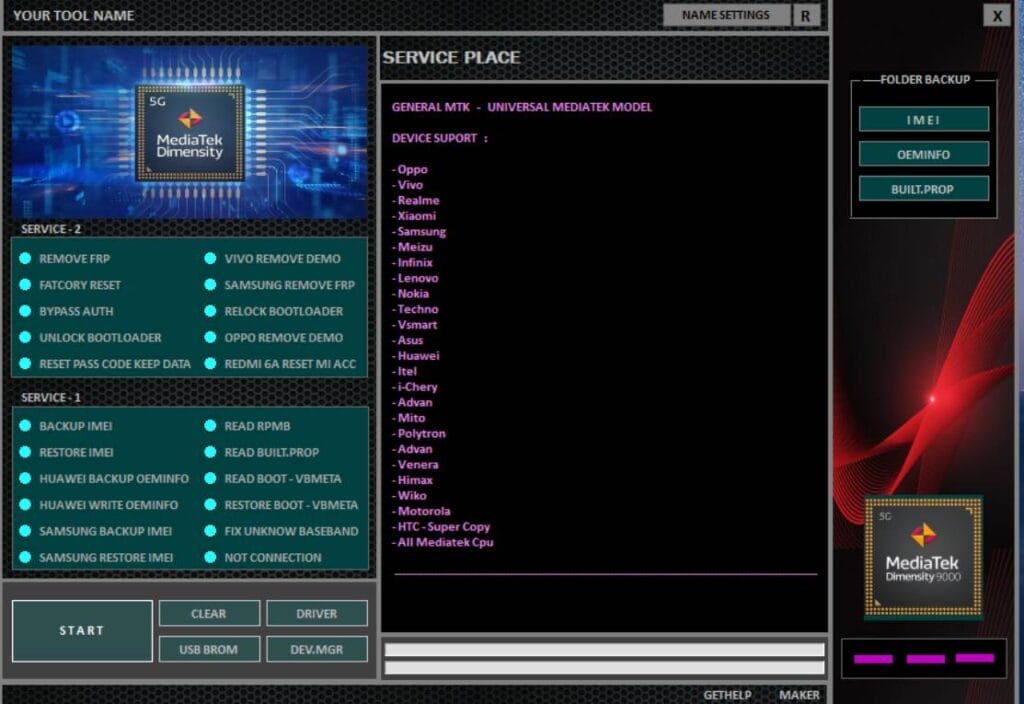Select READ RPMB radio option
The image size is (1024, 704).
[211, 426]
